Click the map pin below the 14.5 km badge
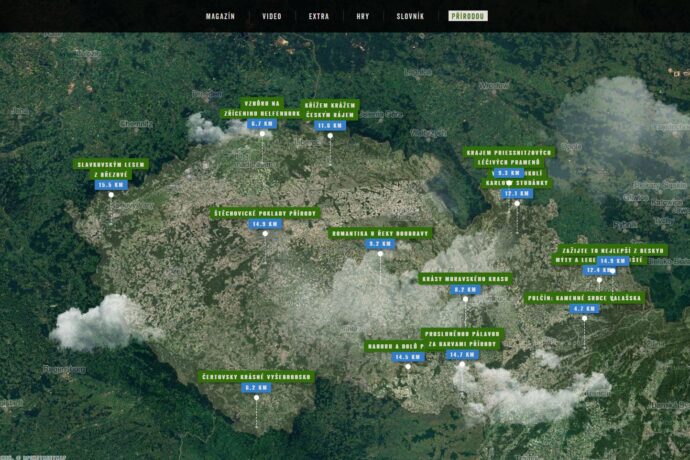The height and width of the screenshot is (460, 690). pos(408,367)
